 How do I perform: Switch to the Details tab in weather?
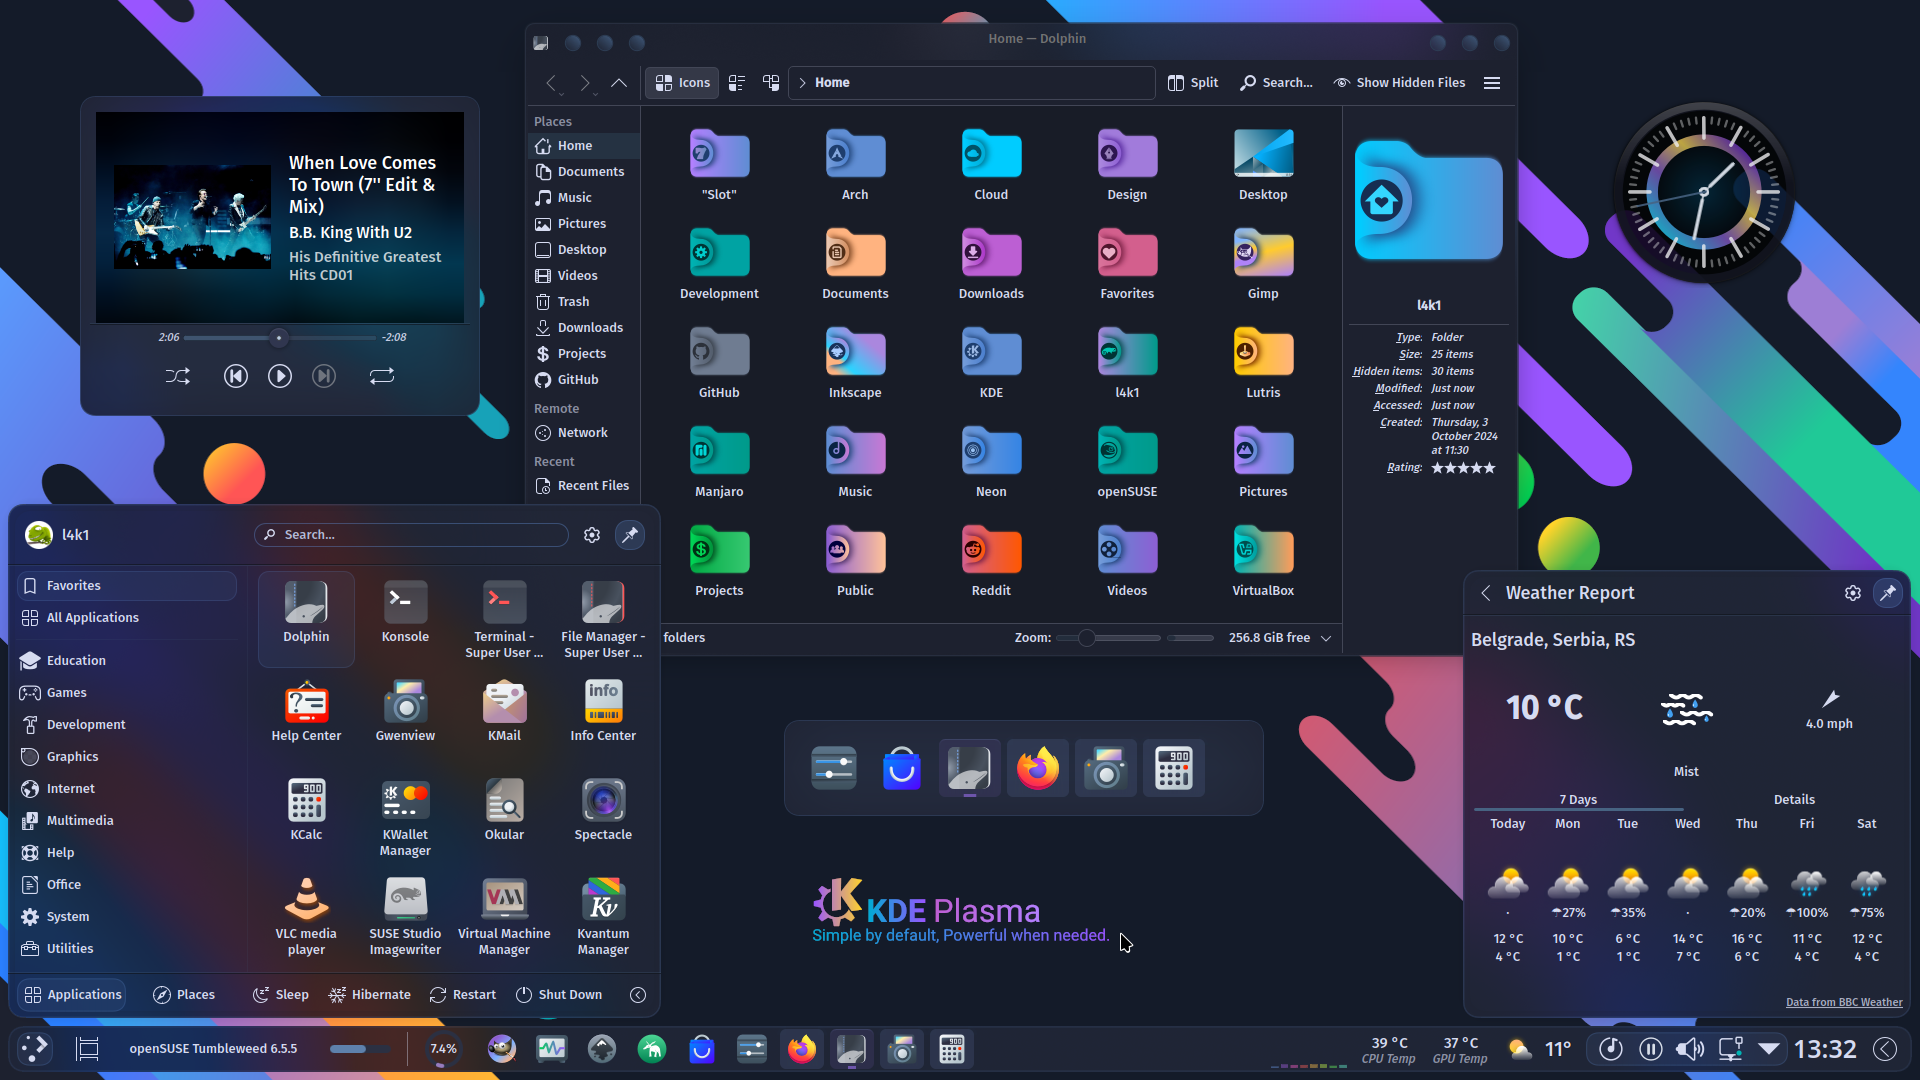click(x=1794, y=800)
